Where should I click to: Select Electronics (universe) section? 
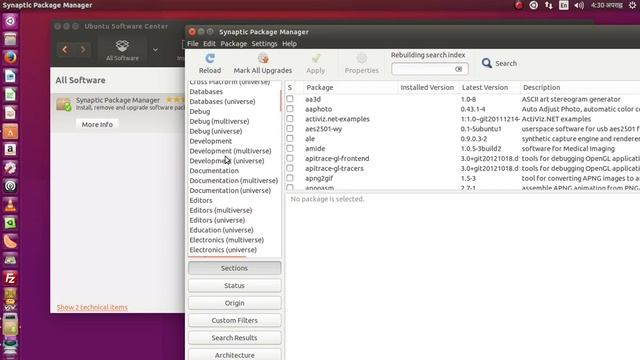pyautogui.click(x=223, y=250)
